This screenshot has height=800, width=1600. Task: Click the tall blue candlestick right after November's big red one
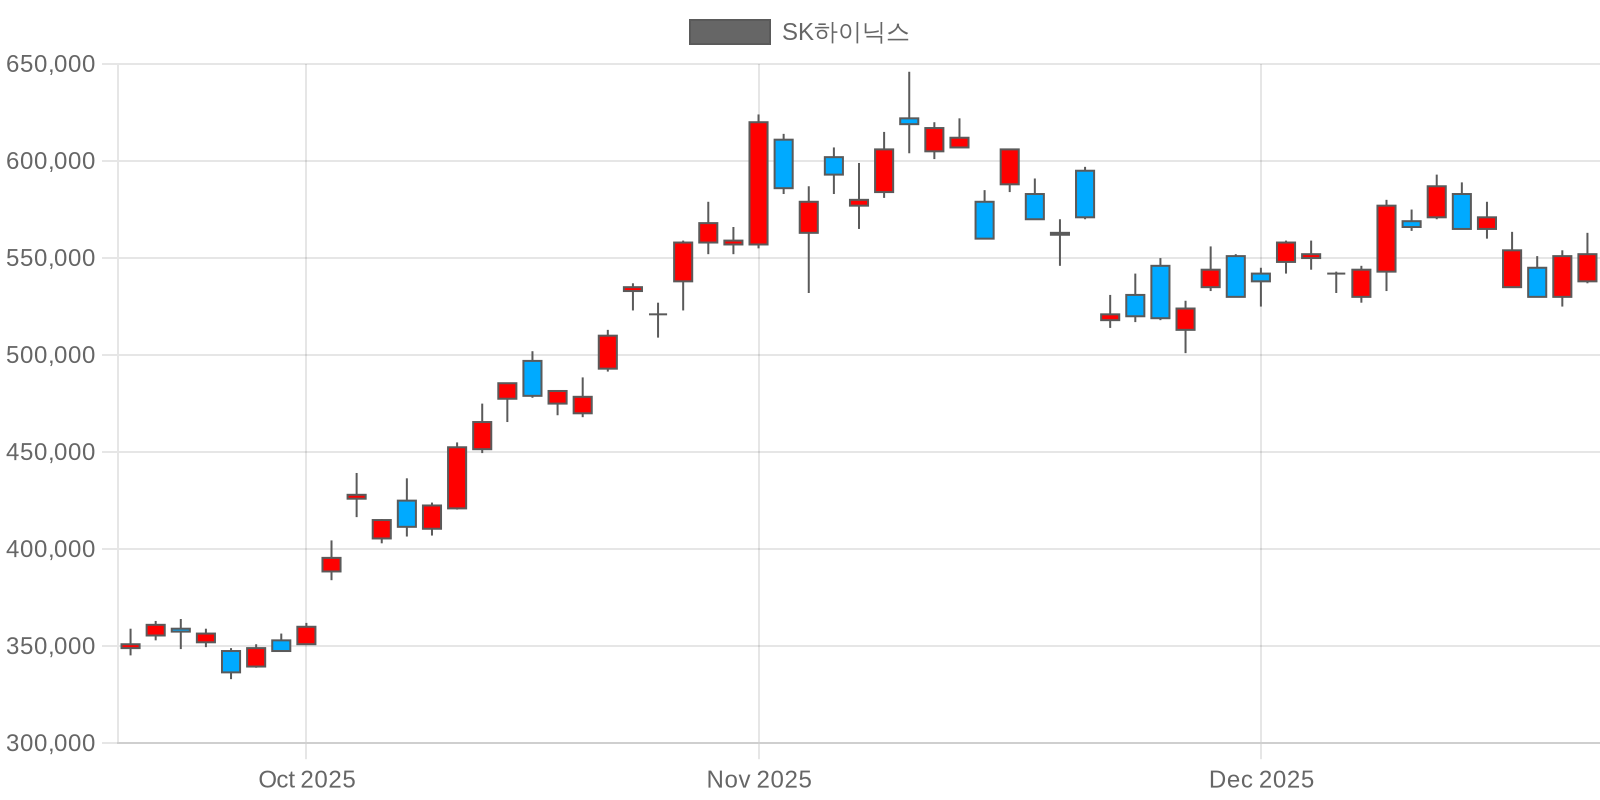click(784, 164)
